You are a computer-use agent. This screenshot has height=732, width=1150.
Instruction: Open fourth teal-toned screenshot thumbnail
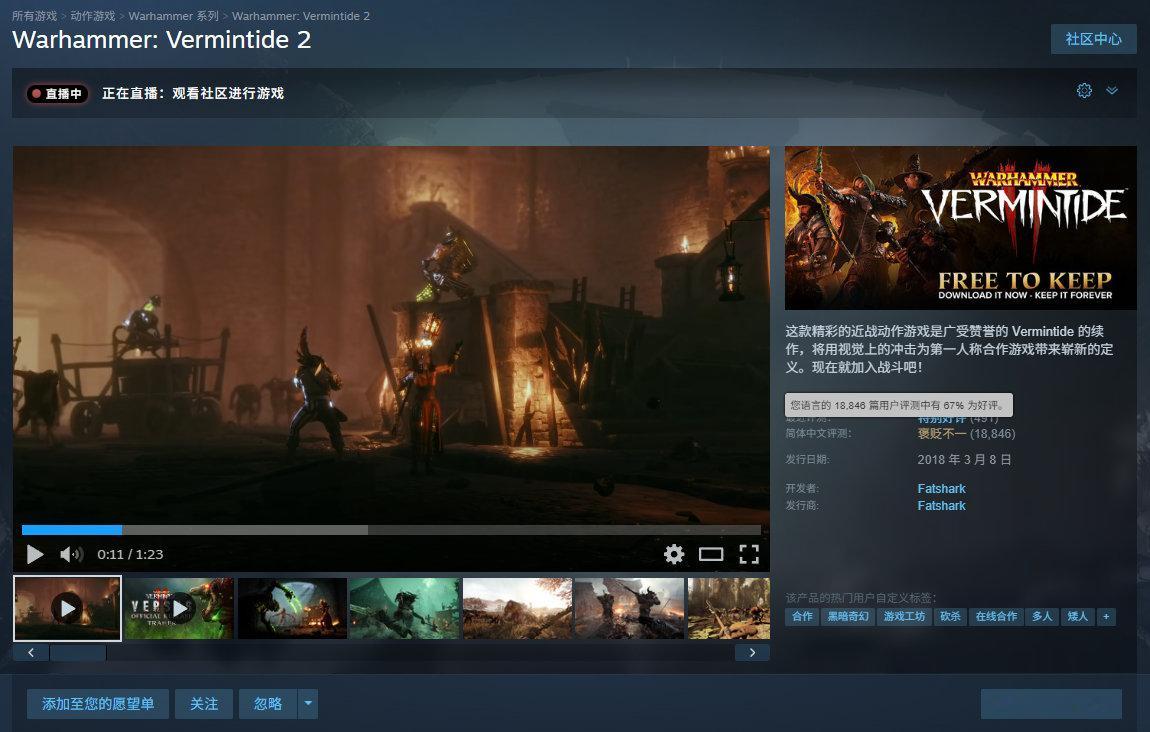405,608
